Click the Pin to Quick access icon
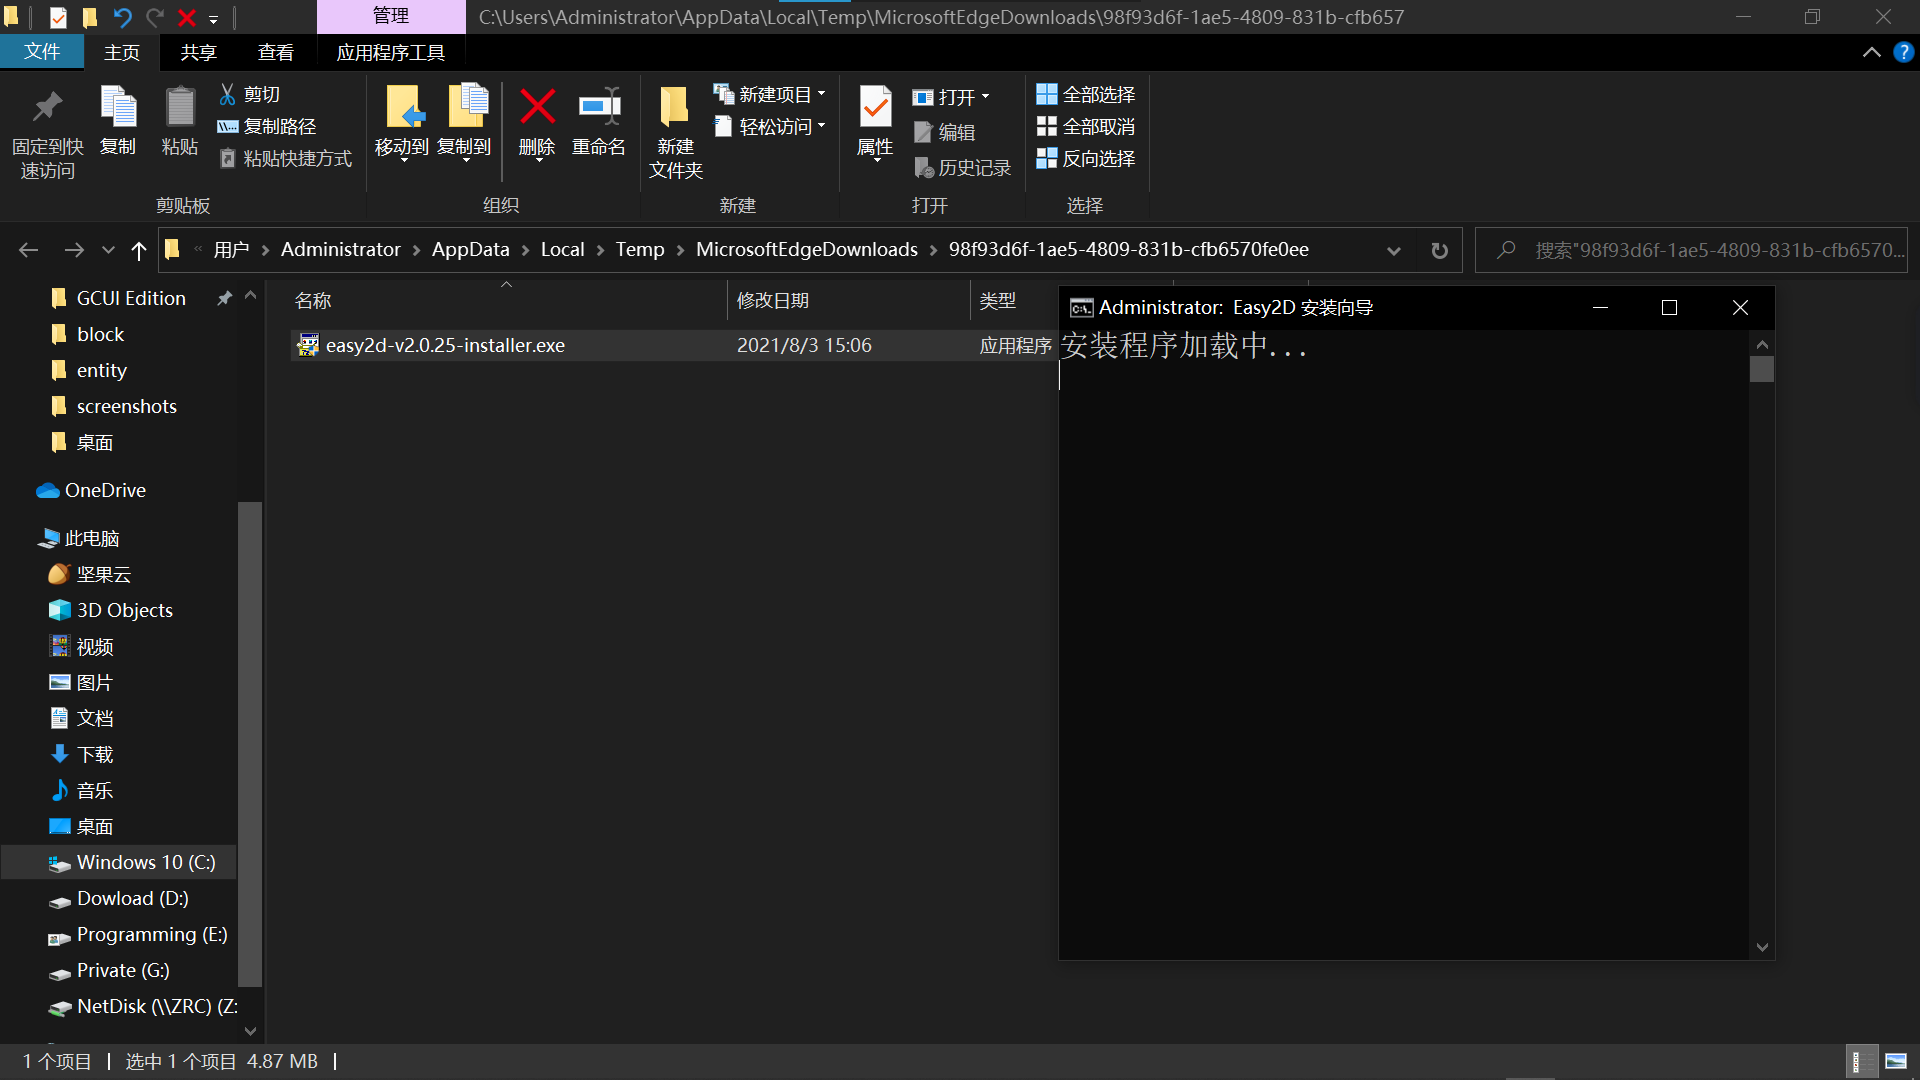The height and width of the screenshot is (1080, 1920). (47, 131)
